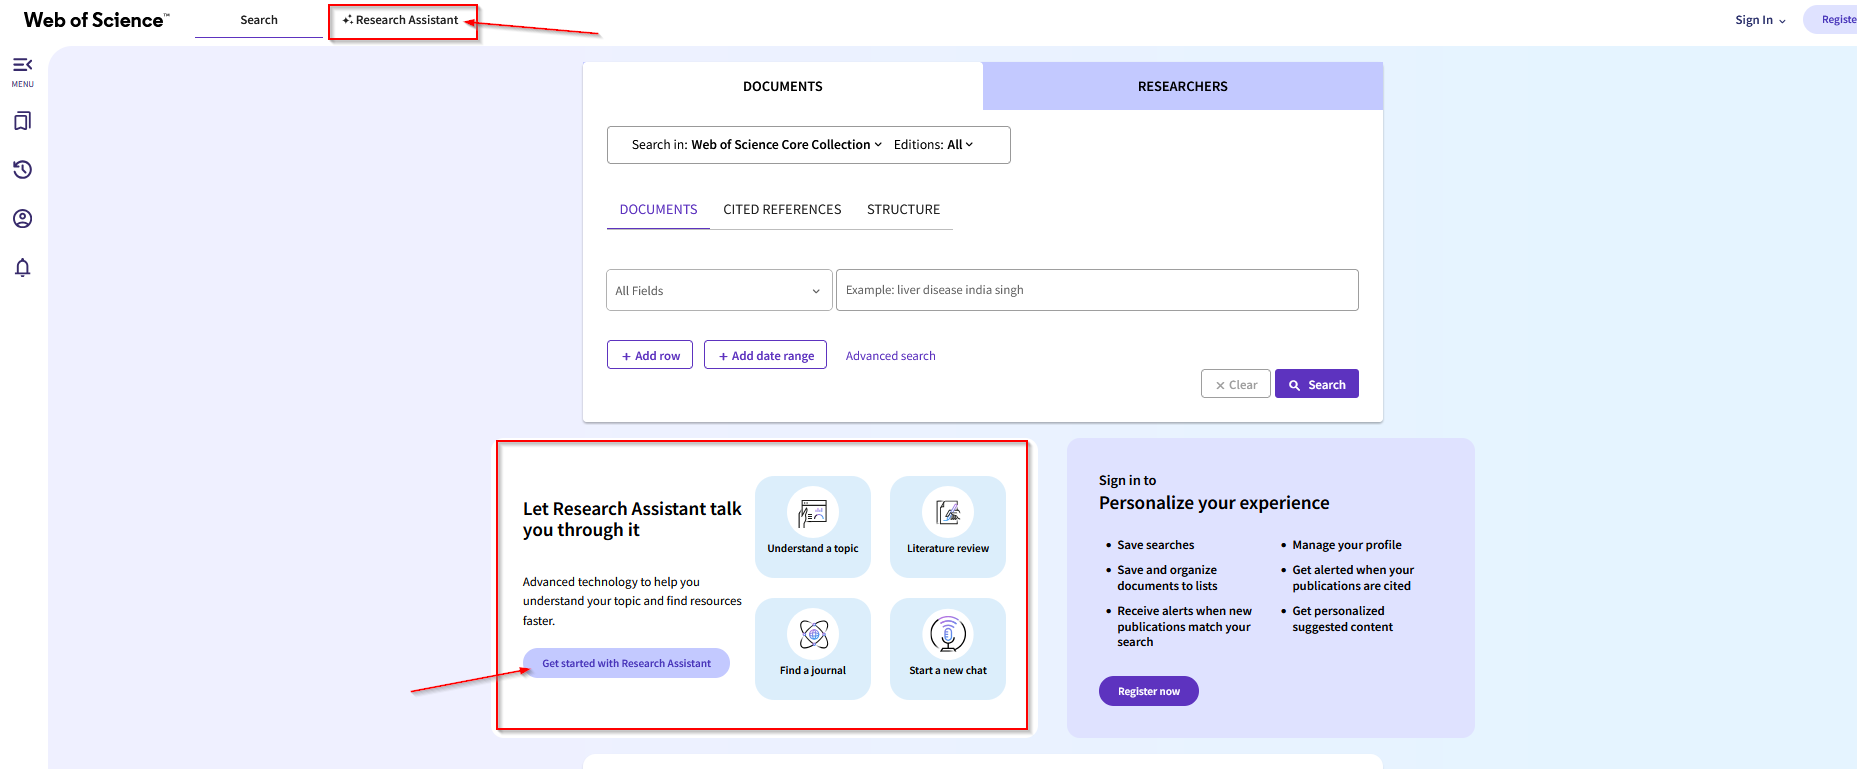Expand the Editions: All dropdown
Screen dimensions: 1857x769
(933, 145)
